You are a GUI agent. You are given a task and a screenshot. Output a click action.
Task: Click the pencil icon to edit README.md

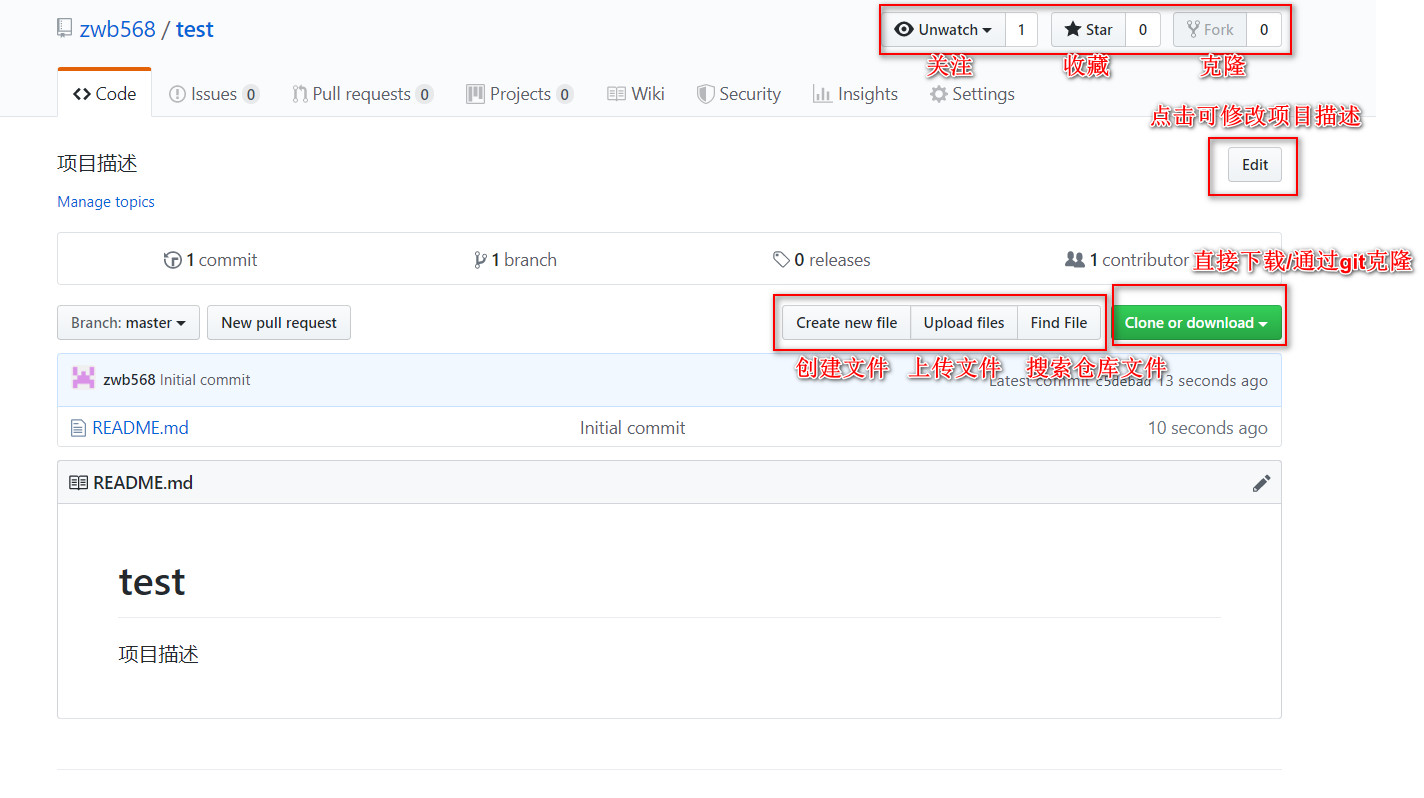coord(1261,482)
